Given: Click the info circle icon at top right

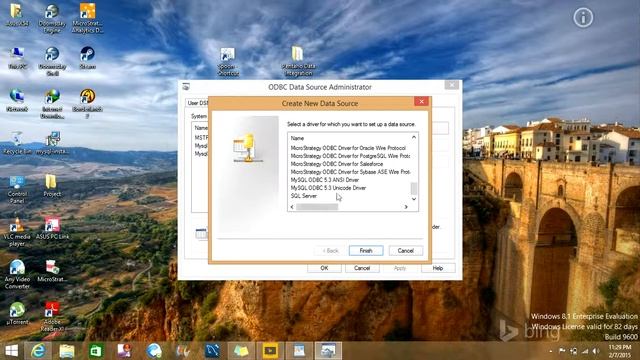Looking at the screenshot, I should [583, 18].
